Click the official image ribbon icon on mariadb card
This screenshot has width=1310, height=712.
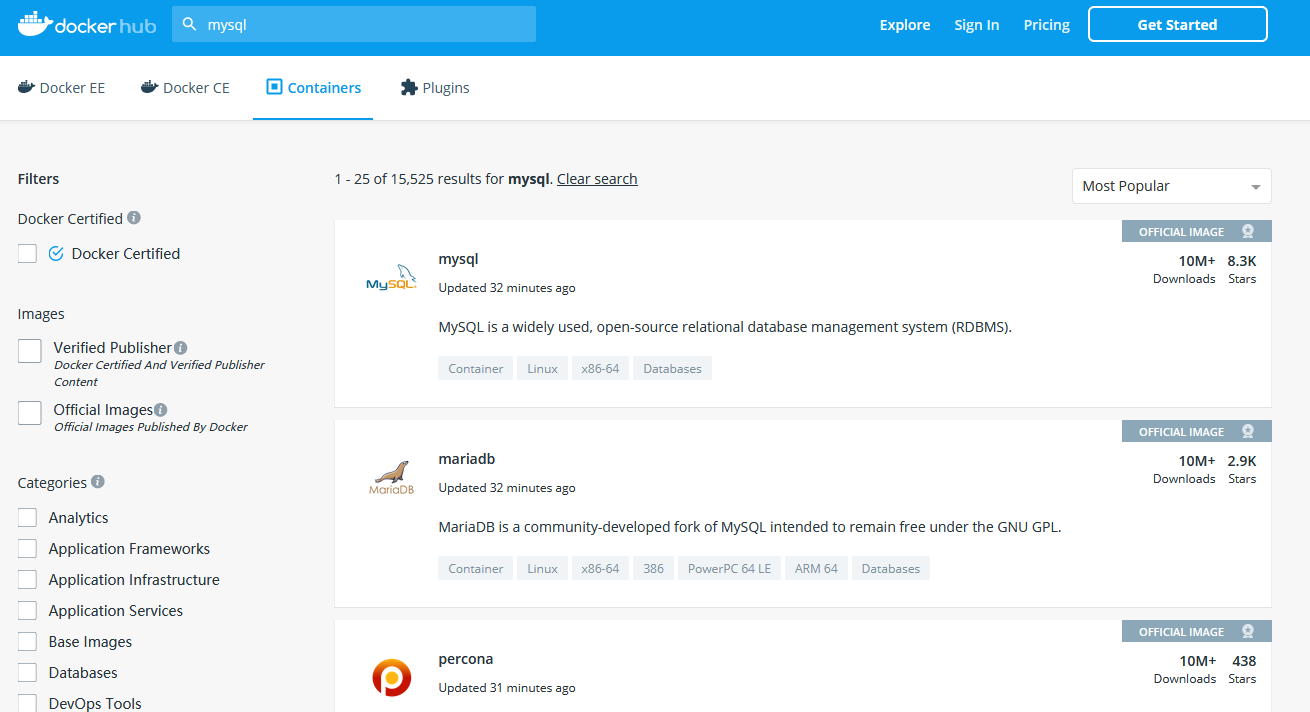[x=1248, y=431]
